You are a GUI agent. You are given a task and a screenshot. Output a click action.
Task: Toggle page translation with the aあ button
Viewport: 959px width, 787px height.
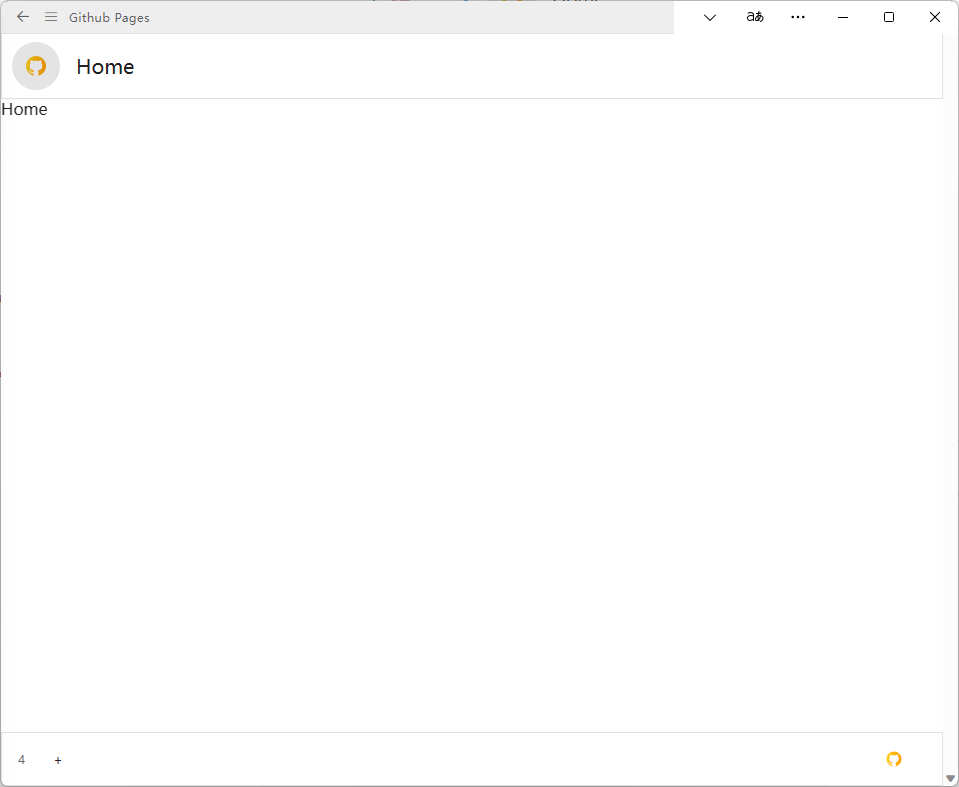(x=754, y=17)
